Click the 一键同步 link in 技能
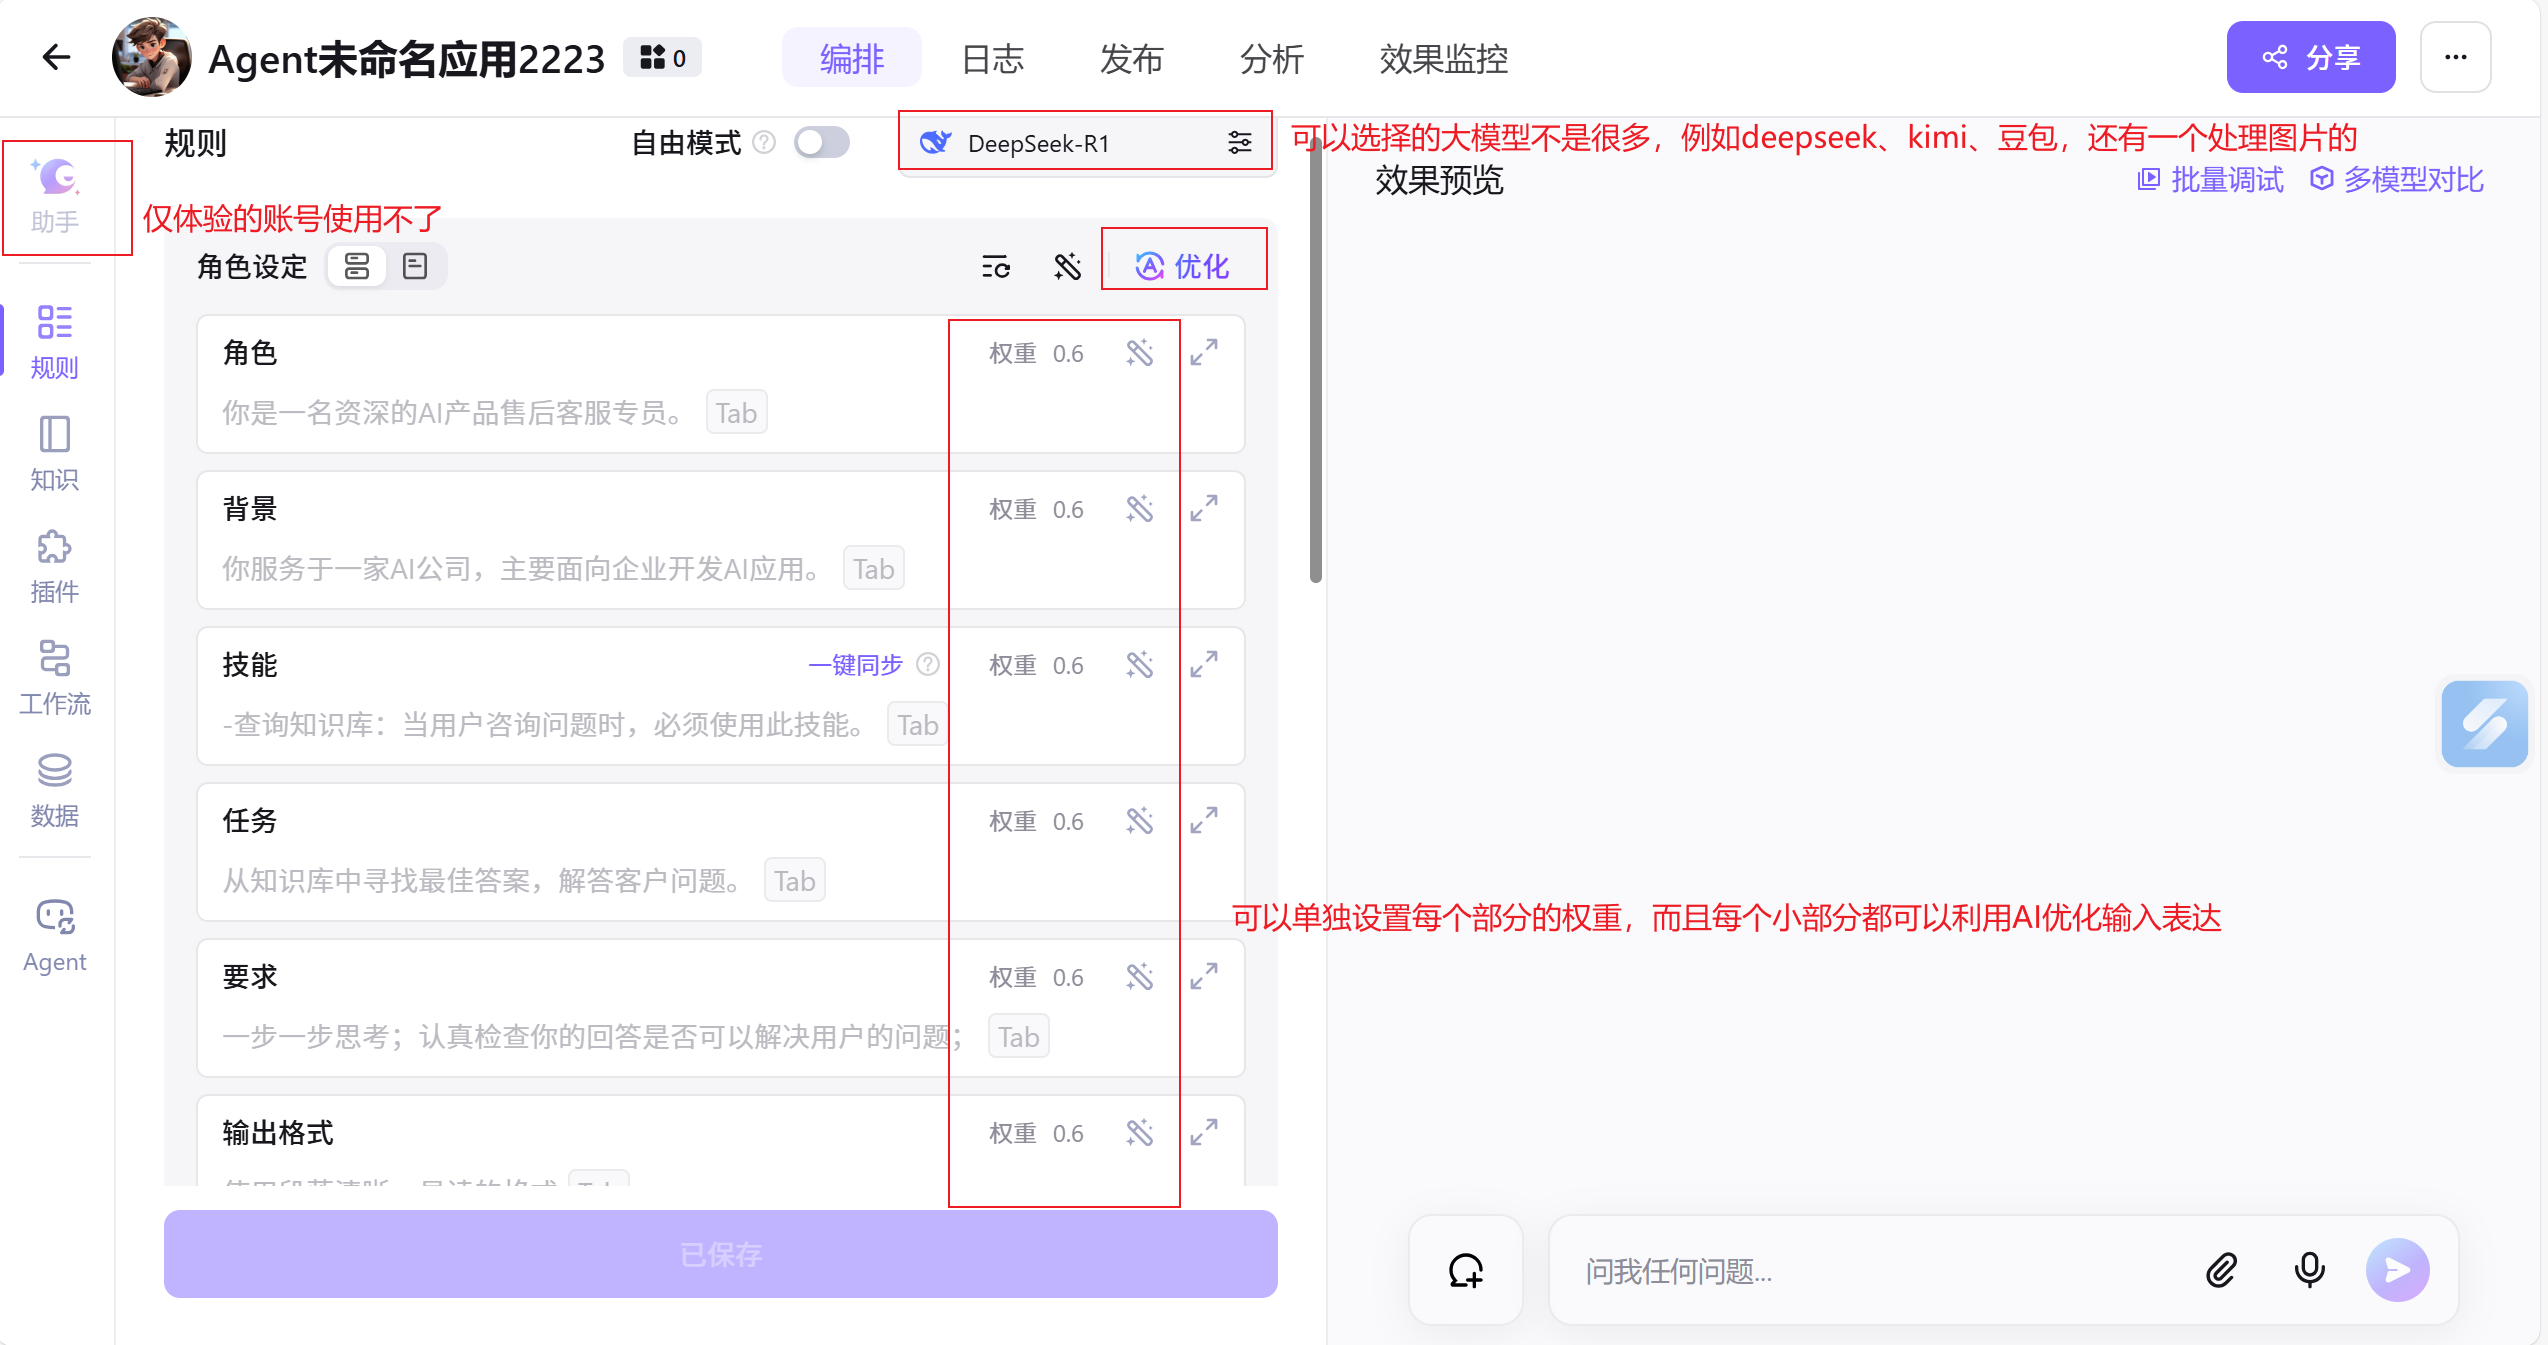The width and height of the screenshot is (2548, 1345). click(855, 665)
